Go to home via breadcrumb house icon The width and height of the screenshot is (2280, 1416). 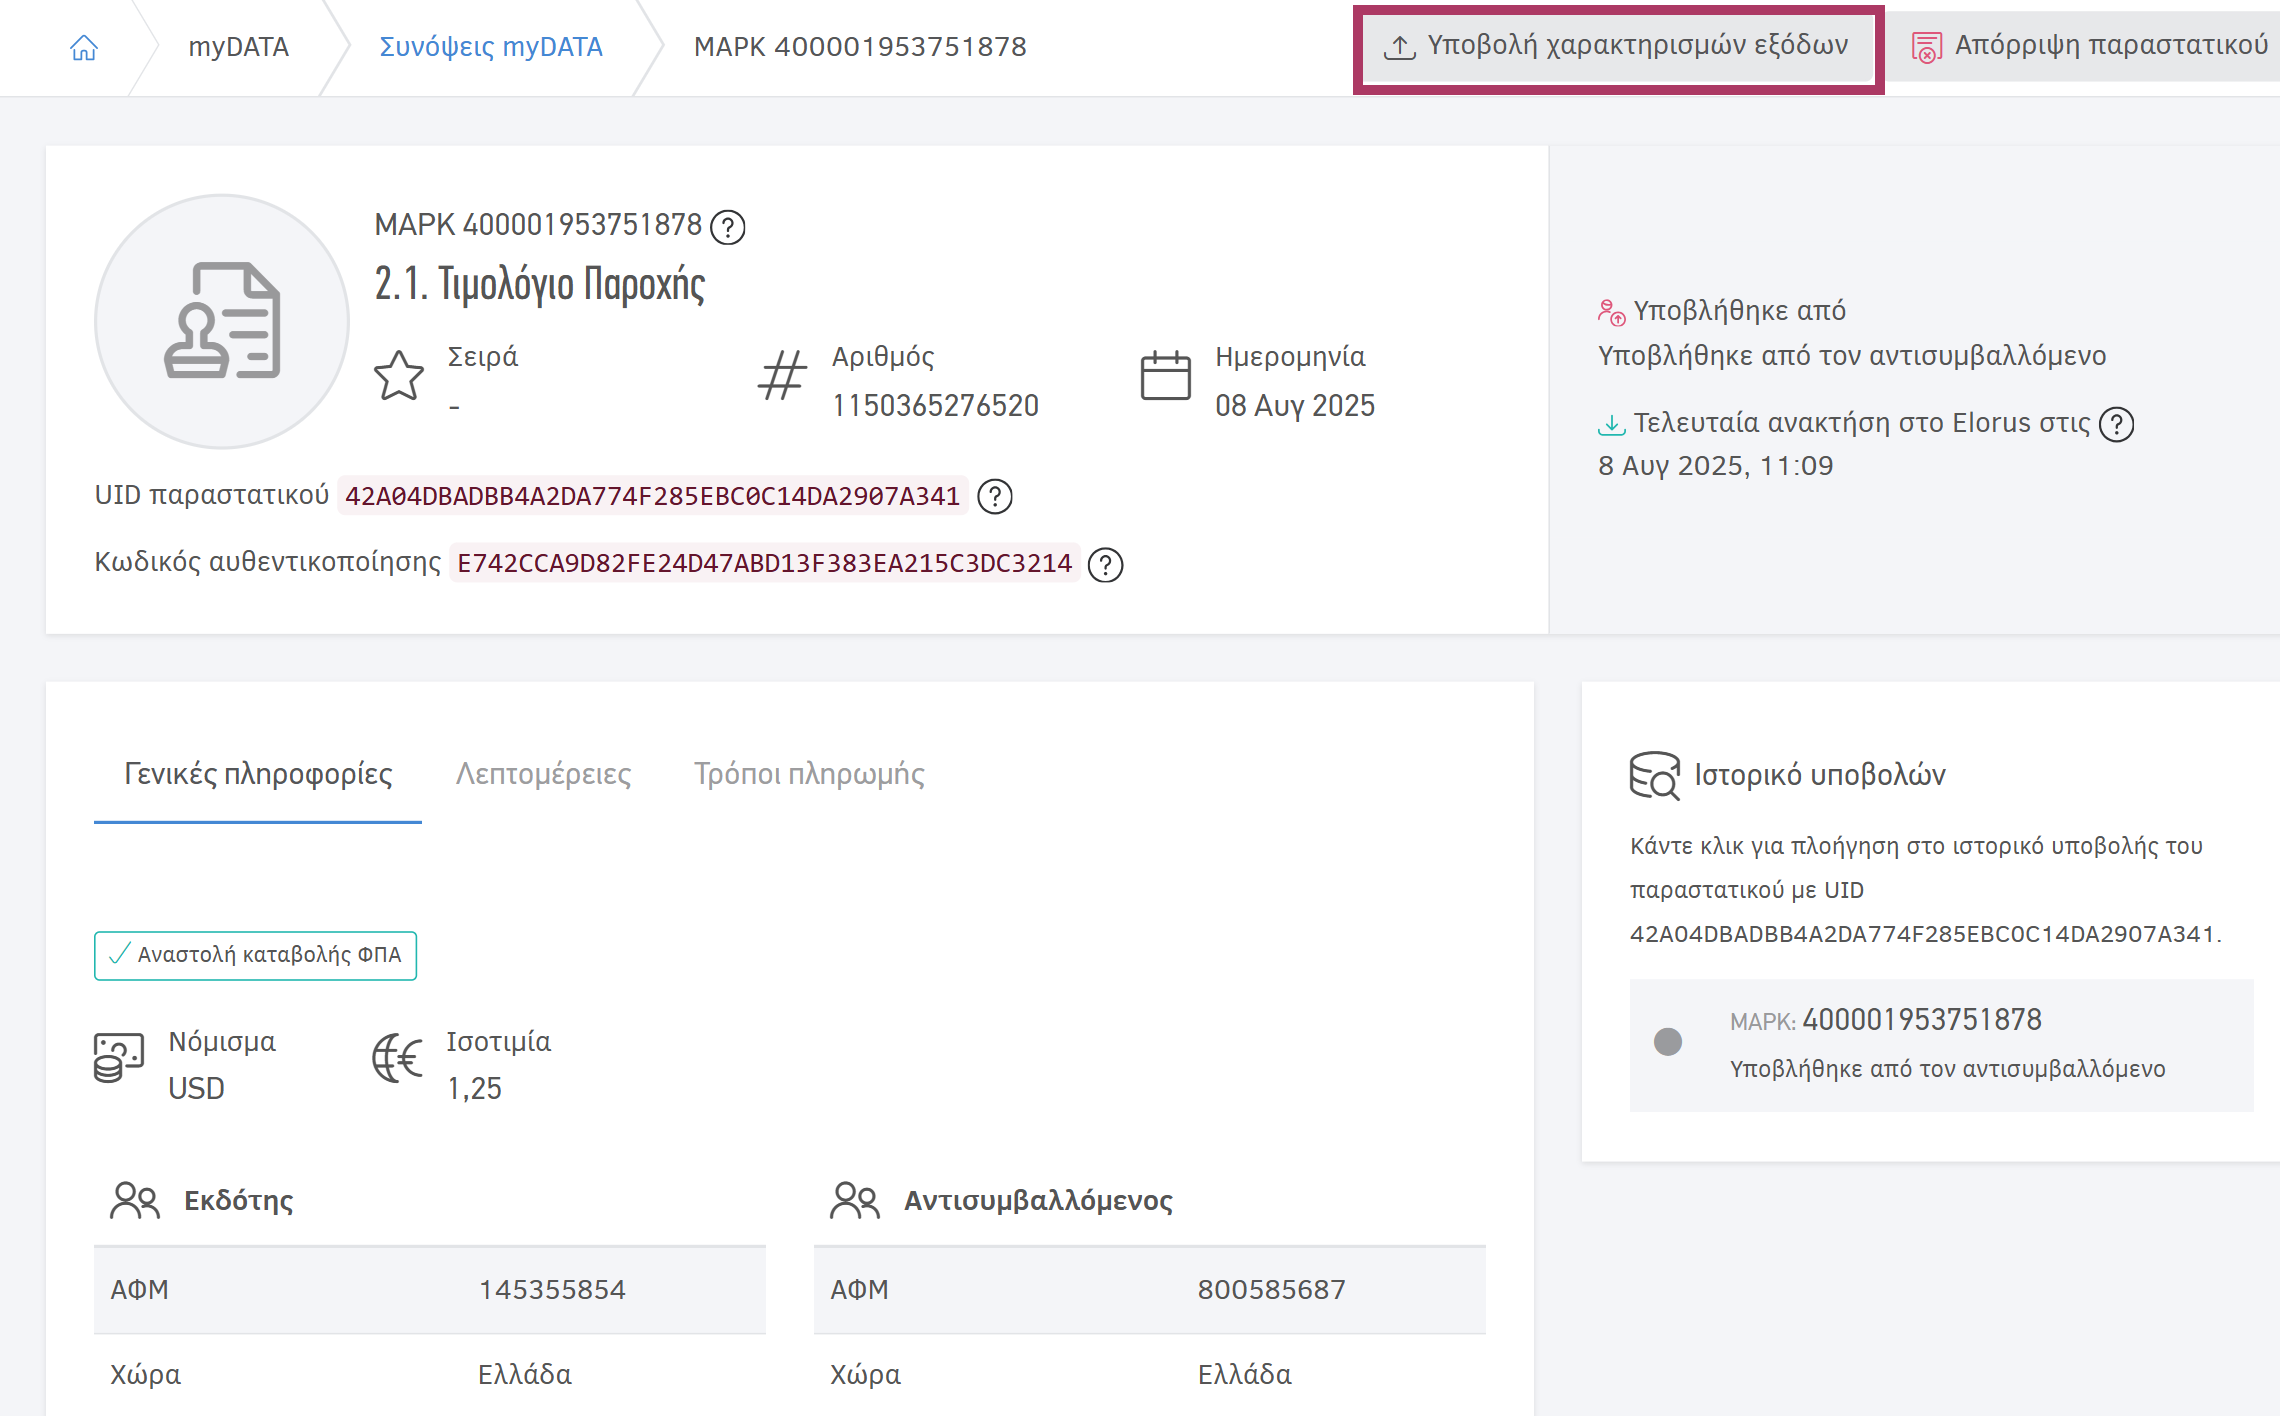pyautogui.click(x=84, y=47)
